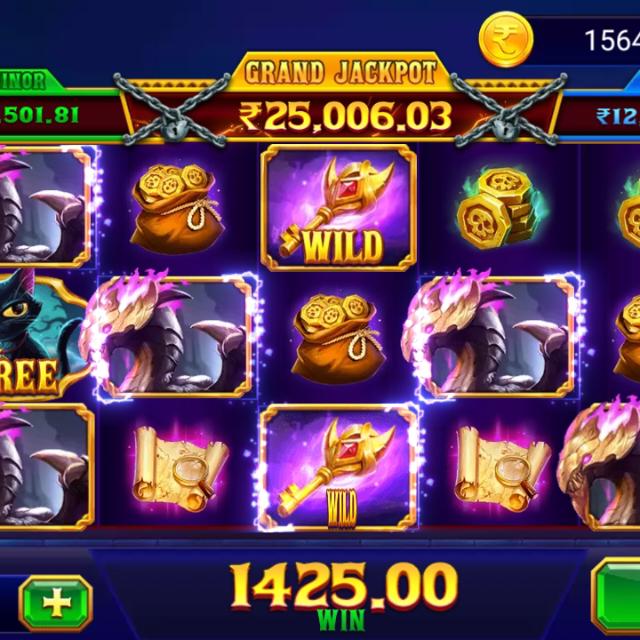Tap the 1425.00 win amount display
This screenshot has height=640, width=640.
pyautogui.click(x=344, y=587)
